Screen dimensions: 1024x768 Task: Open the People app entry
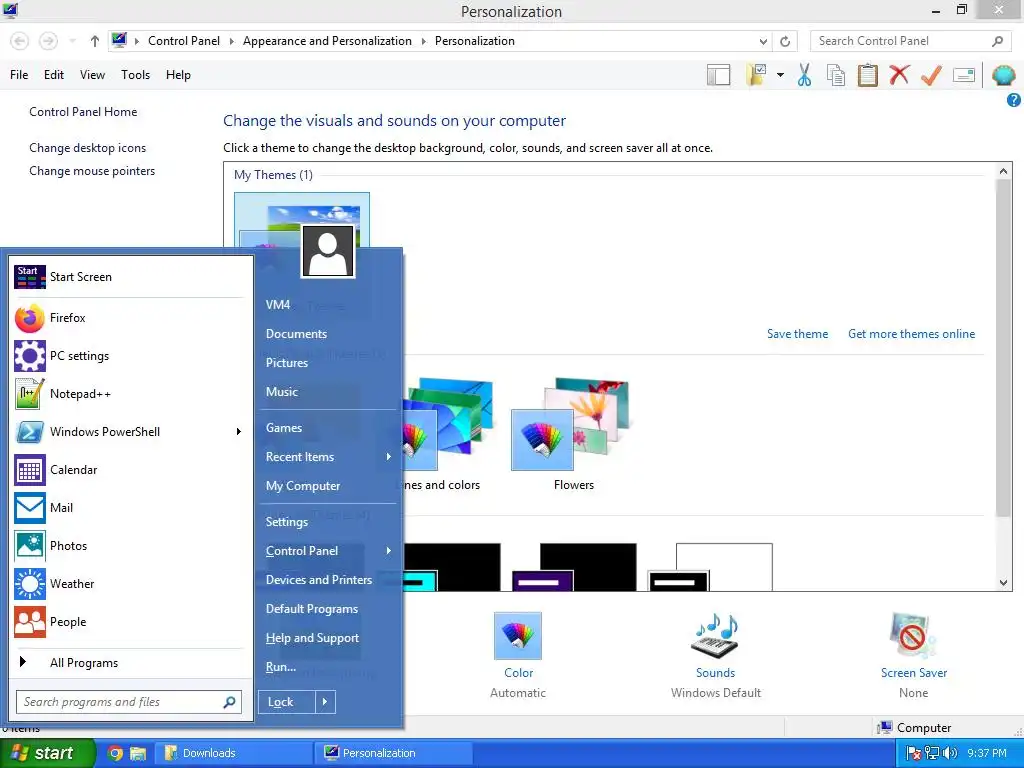coord(128,622)
